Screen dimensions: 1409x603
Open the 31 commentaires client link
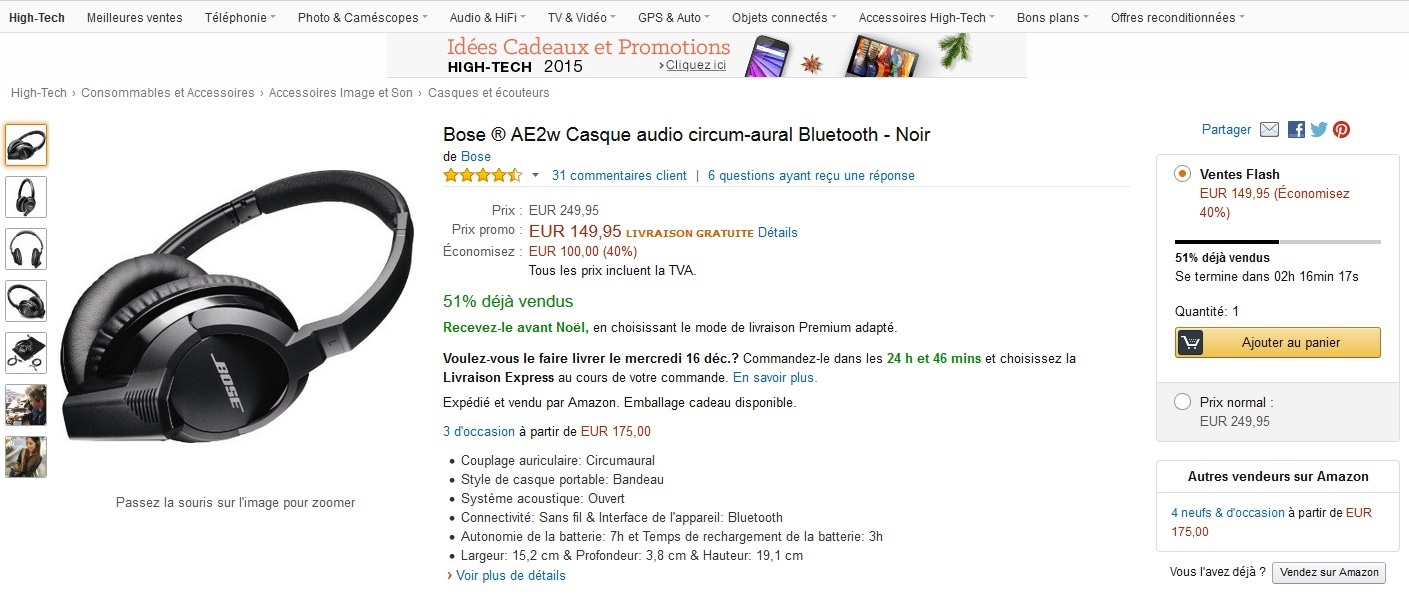pyautogui.click(x=619, y=175)
